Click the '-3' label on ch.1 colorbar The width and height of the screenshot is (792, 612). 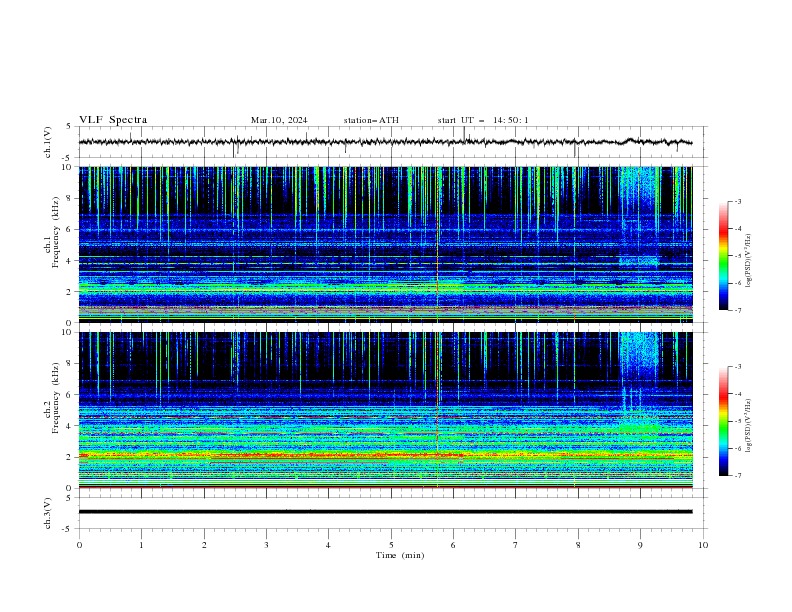738,201
